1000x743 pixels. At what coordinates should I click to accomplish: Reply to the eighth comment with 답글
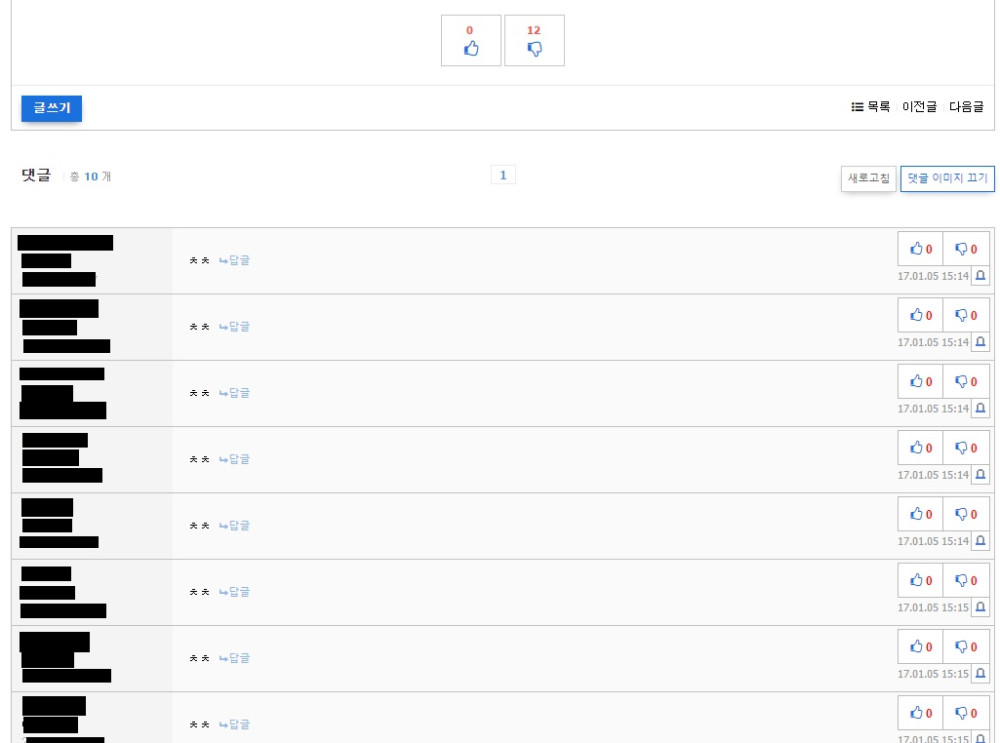click(234, 725)
